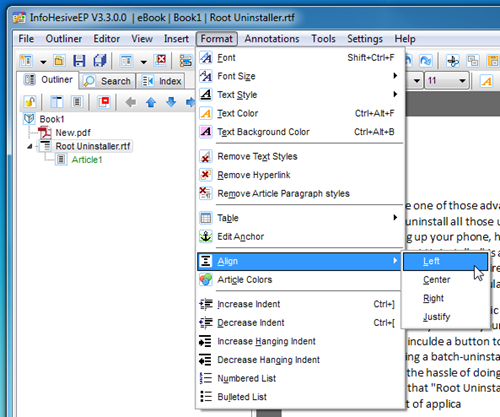Select Remove Text Styles
500x417 pixels.
point(300,156)
